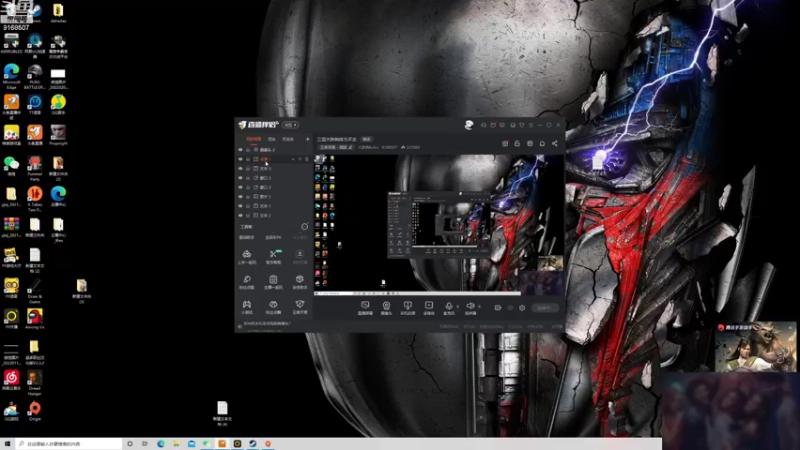Click the WeChat desktop shortcut
The image size is (800, 450).
[x=11, y=166]
